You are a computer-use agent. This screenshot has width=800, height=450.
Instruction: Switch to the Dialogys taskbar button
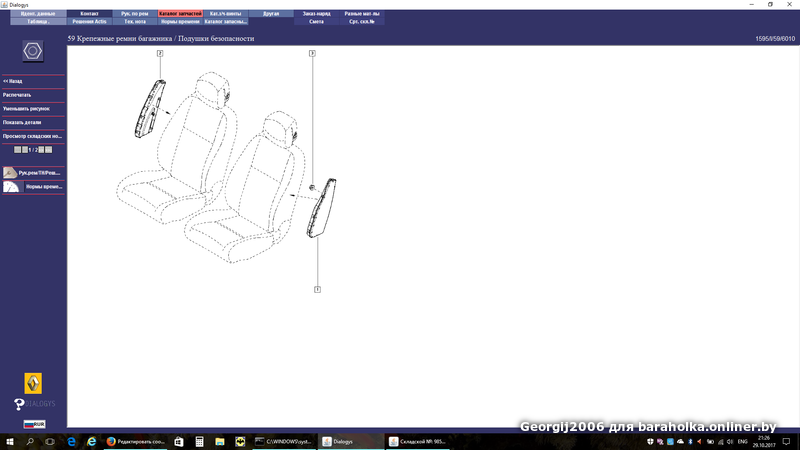click(350, 442)
